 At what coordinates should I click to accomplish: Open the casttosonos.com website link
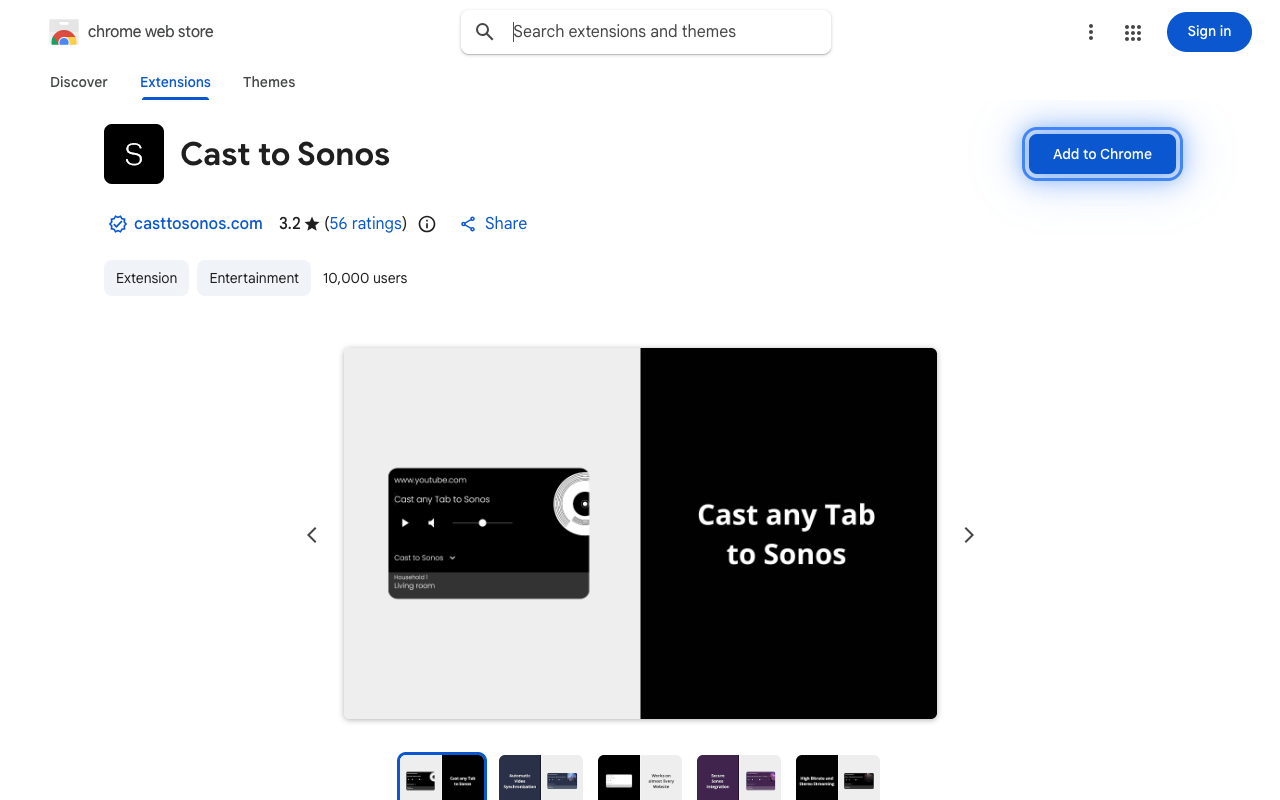198,224
